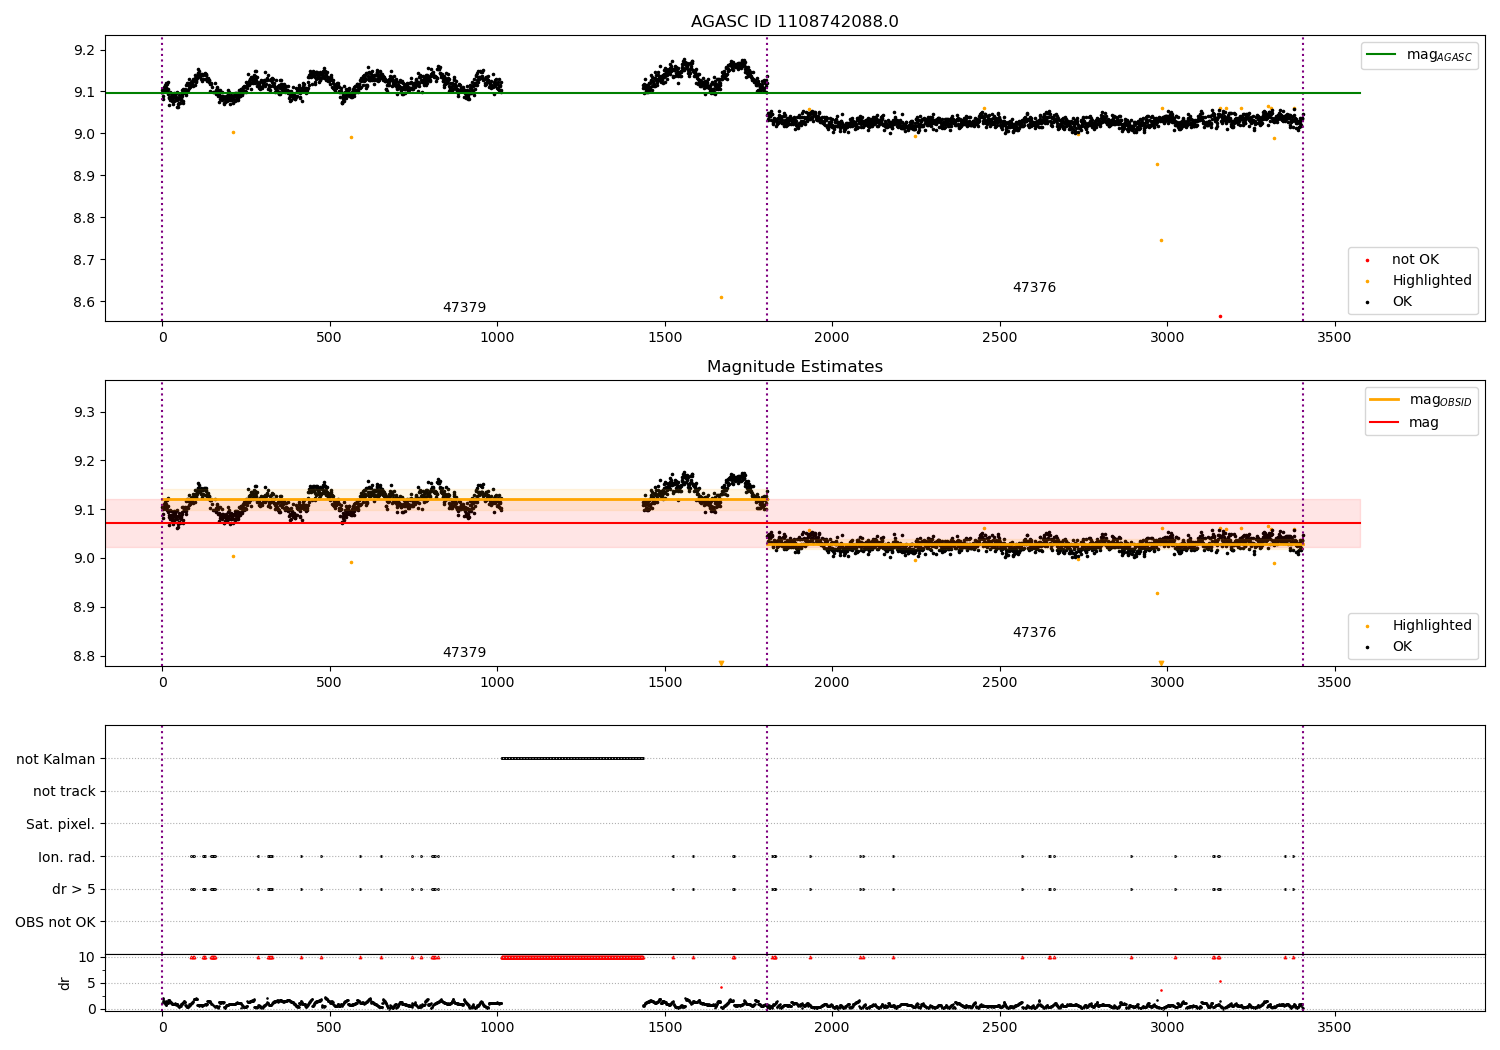The width and height of the screenshot is (1500, 1050).
Task: Click the 47376 obsid label in top plot
Action: tap(1034, 288)
